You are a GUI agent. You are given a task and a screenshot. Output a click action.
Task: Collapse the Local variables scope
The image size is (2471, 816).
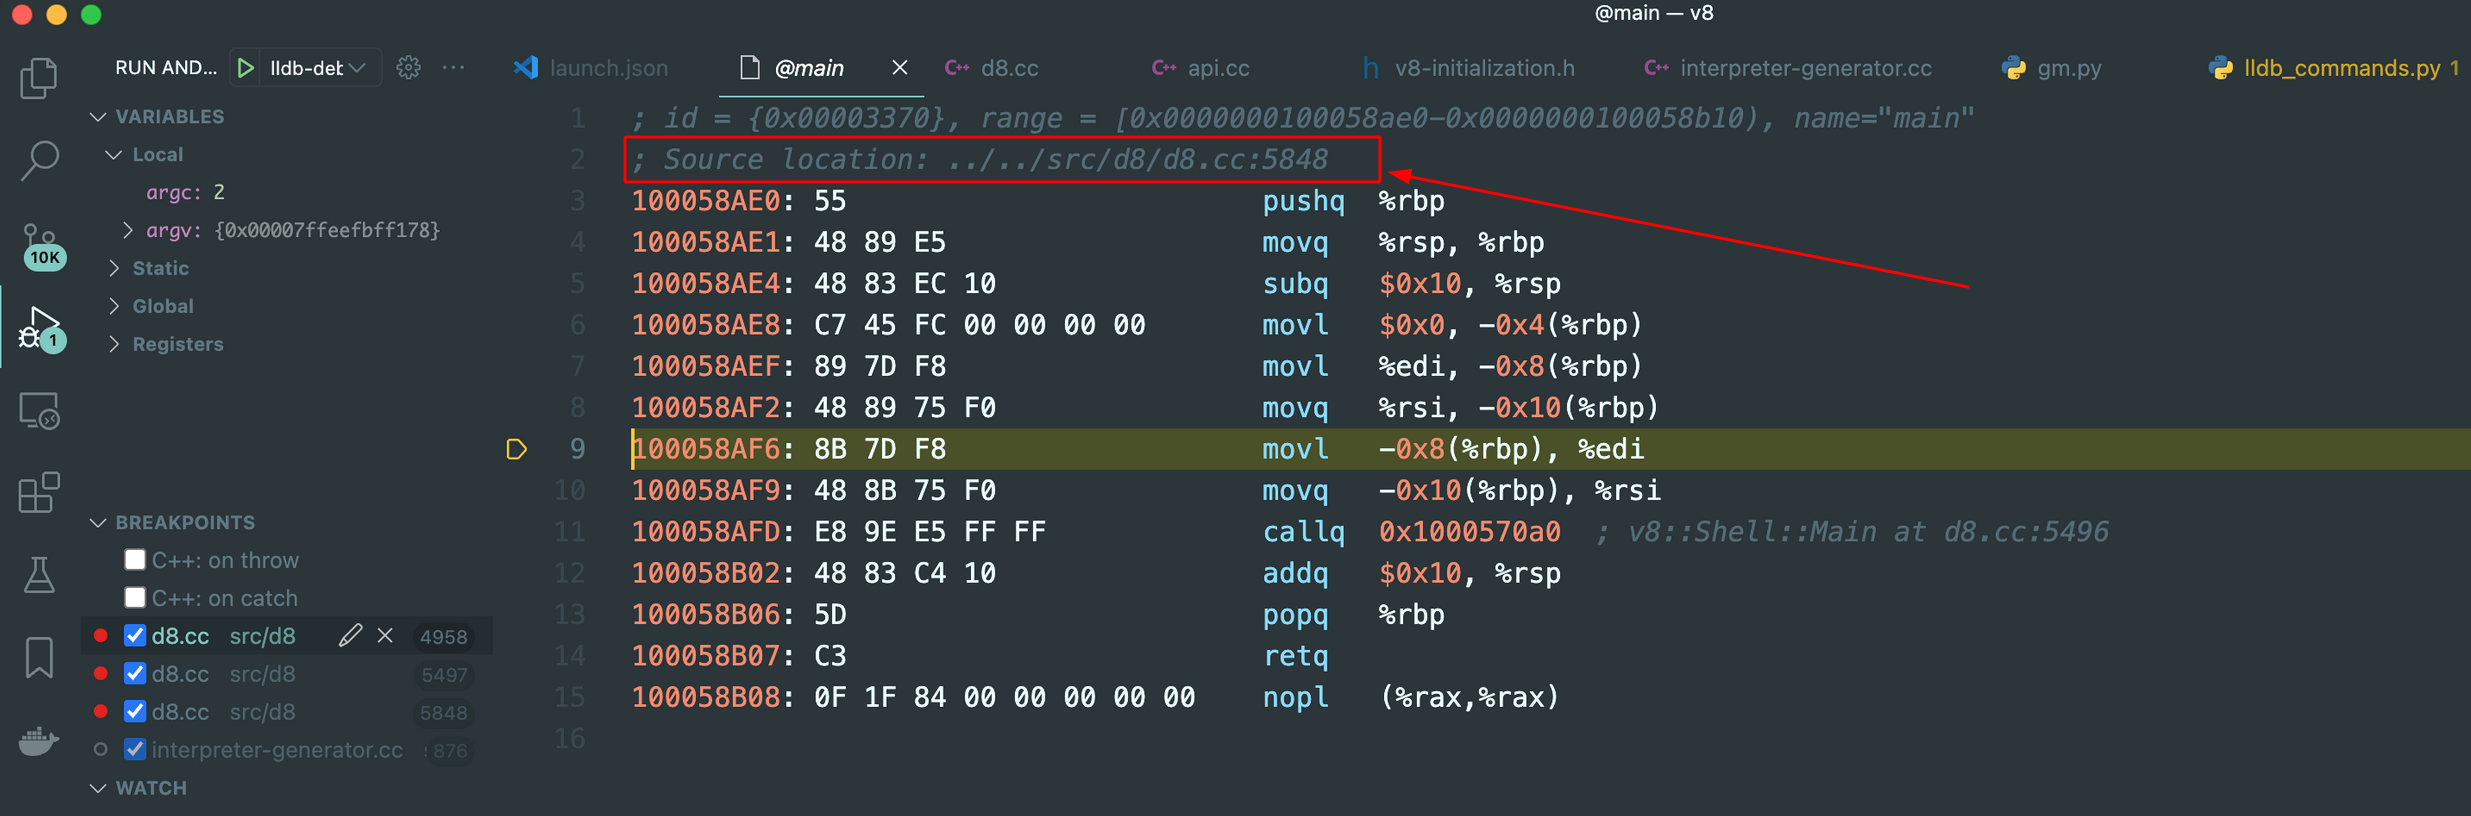coord(114,155)
